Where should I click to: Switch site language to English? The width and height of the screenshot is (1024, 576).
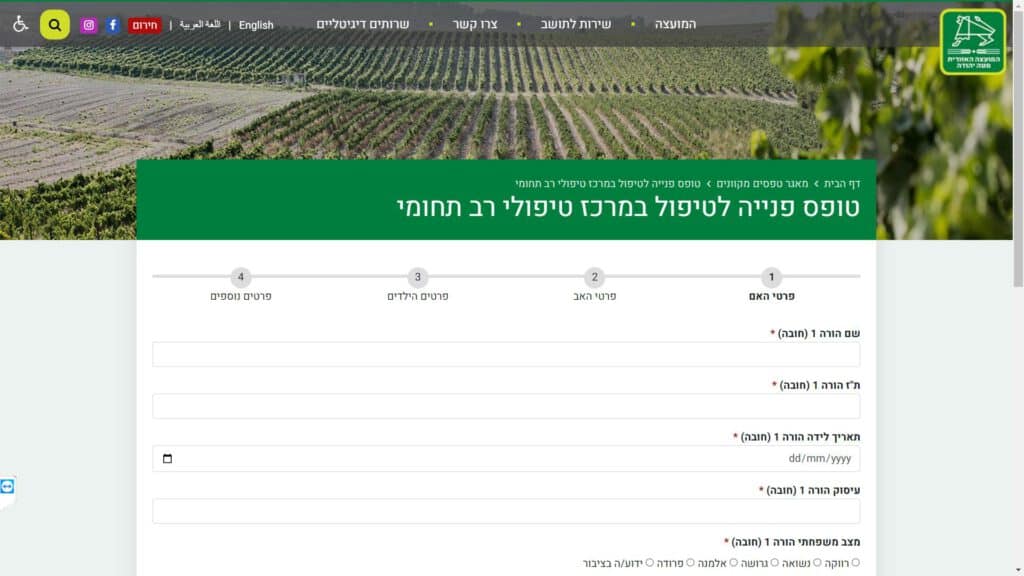point(256,25)
